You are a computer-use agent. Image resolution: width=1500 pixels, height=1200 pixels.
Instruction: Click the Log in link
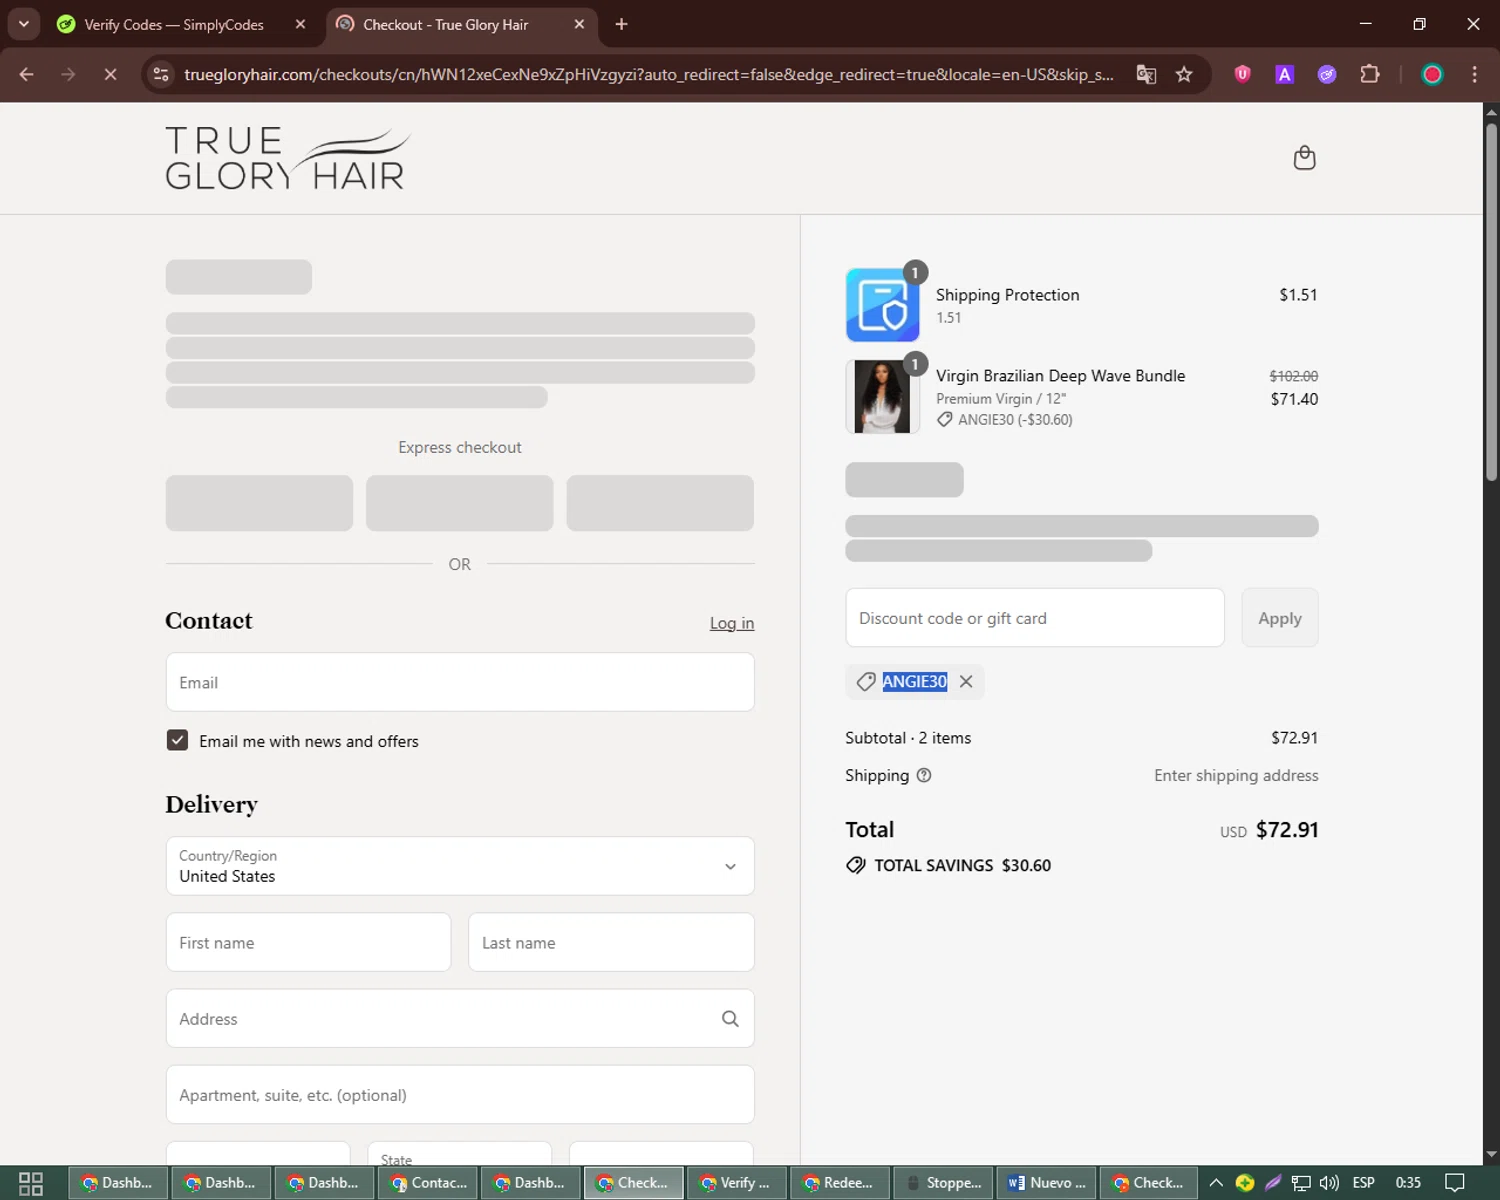(732, 623)
